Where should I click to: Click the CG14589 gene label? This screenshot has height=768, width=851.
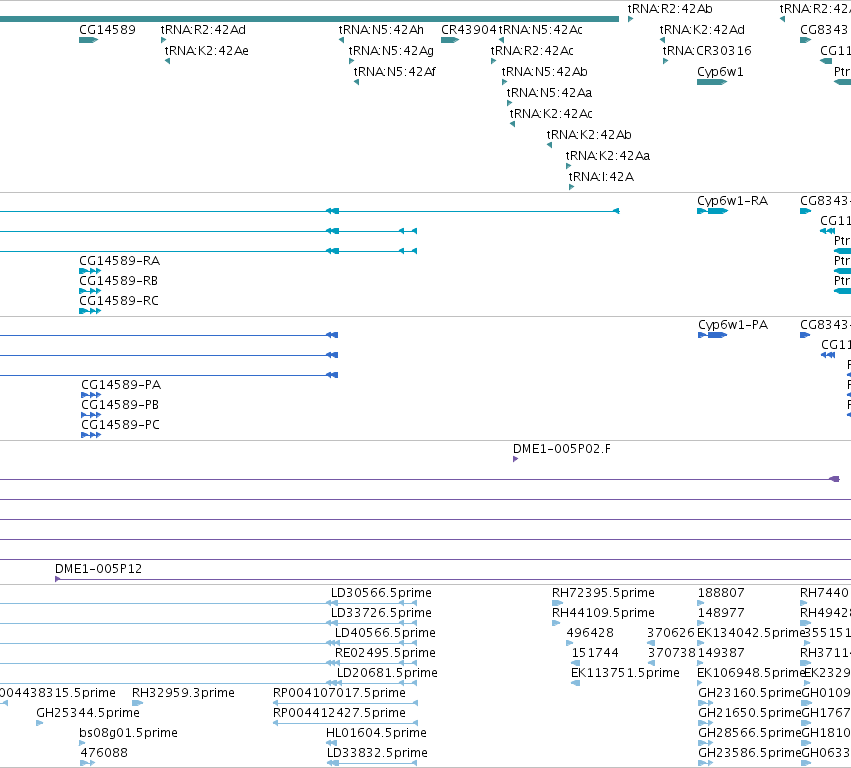(107, 30)
